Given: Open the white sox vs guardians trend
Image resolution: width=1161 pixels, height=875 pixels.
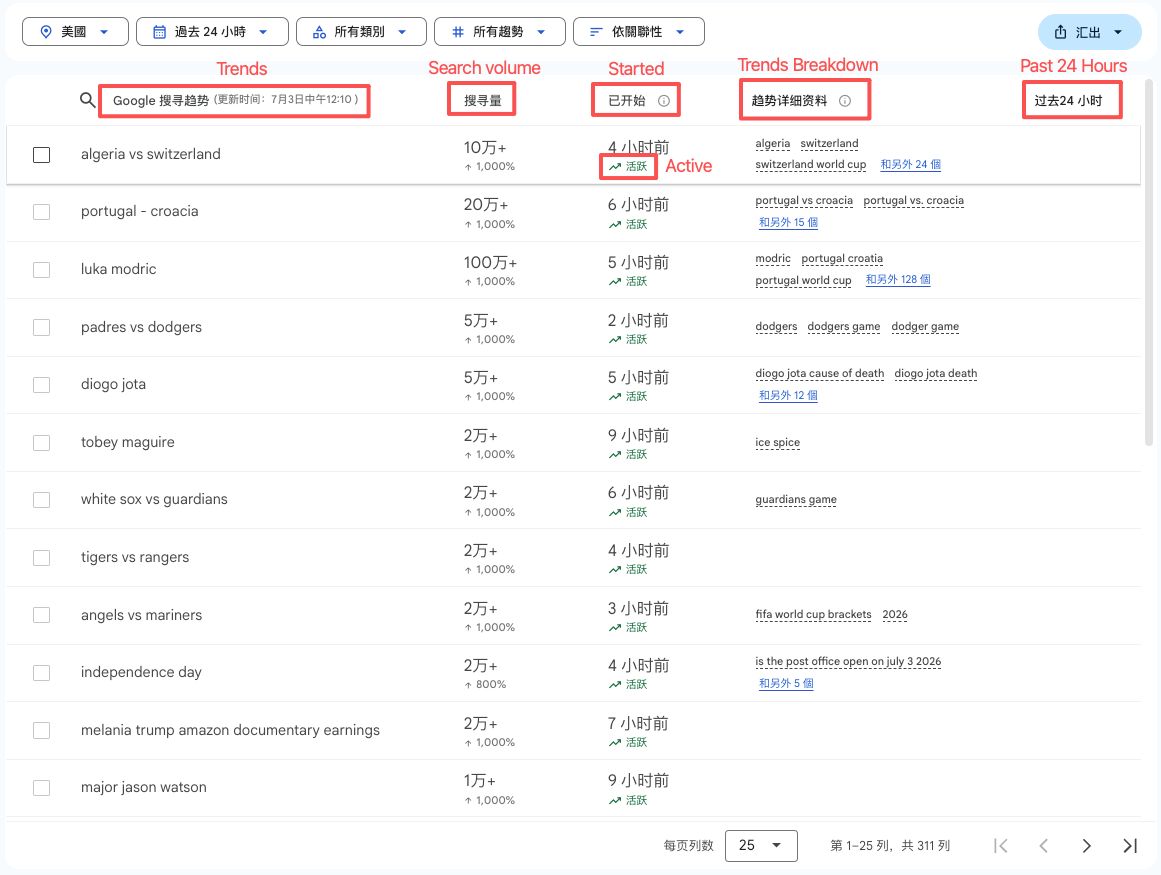Looking at the screenshot, I should (x=154, y=499).
